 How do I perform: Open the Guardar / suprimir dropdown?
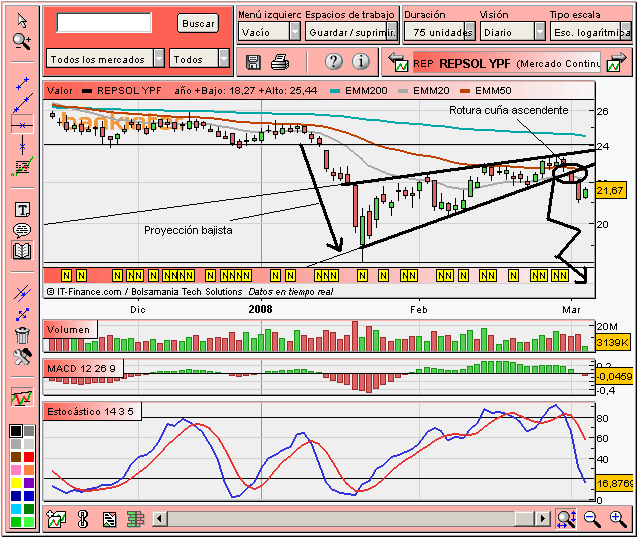(351, 31)
